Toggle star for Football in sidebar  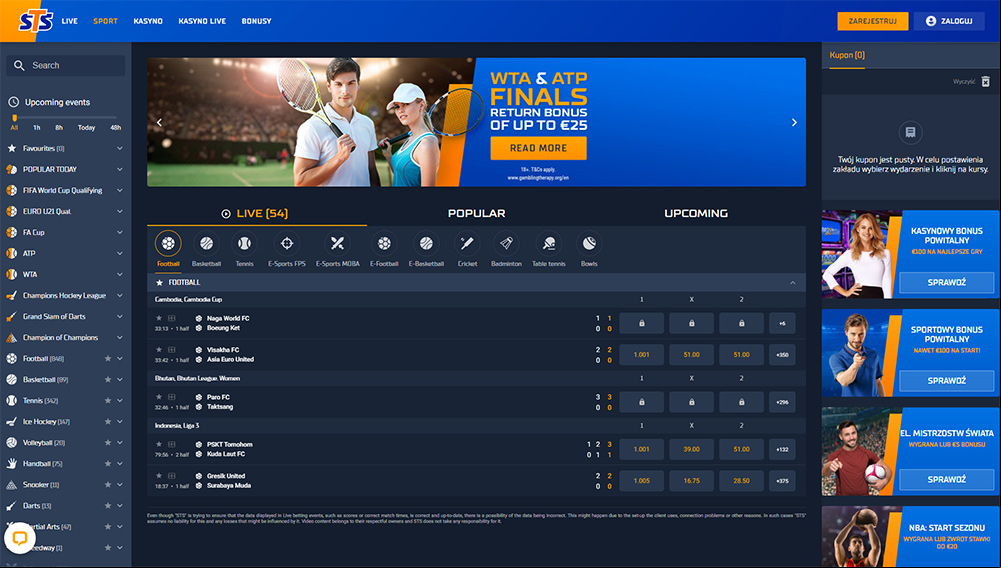point(108,359)
